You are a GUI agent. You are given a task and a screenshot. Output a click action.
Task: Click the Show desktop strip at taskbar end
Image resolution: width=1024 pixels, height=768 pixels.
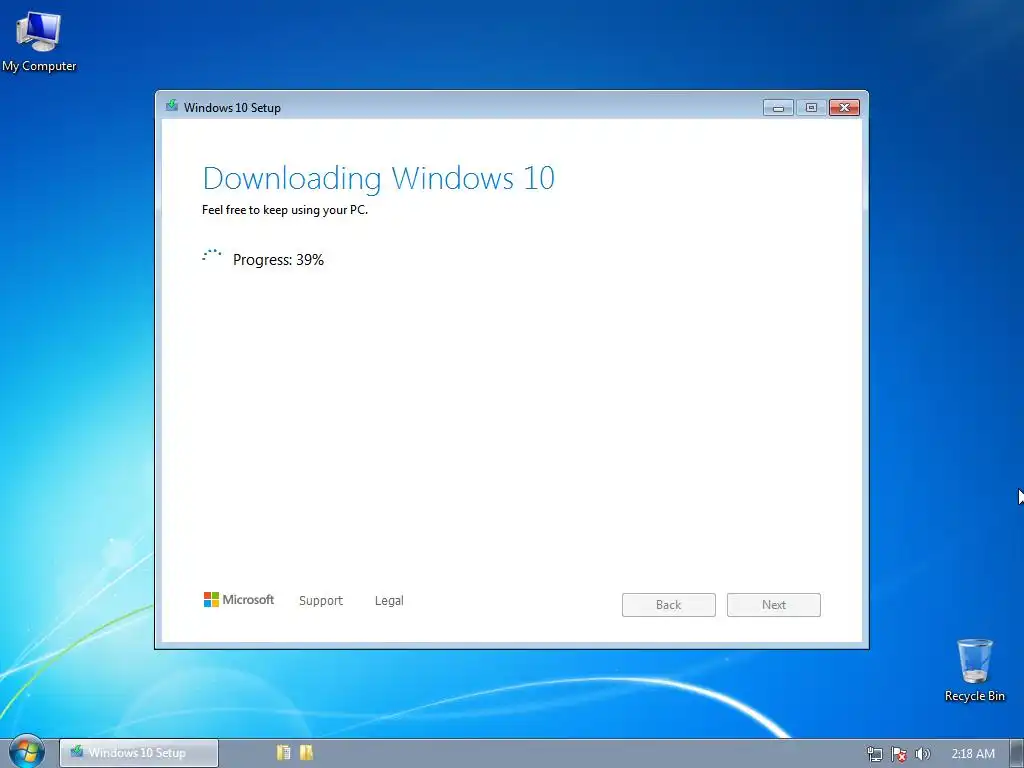[1016, 753]
